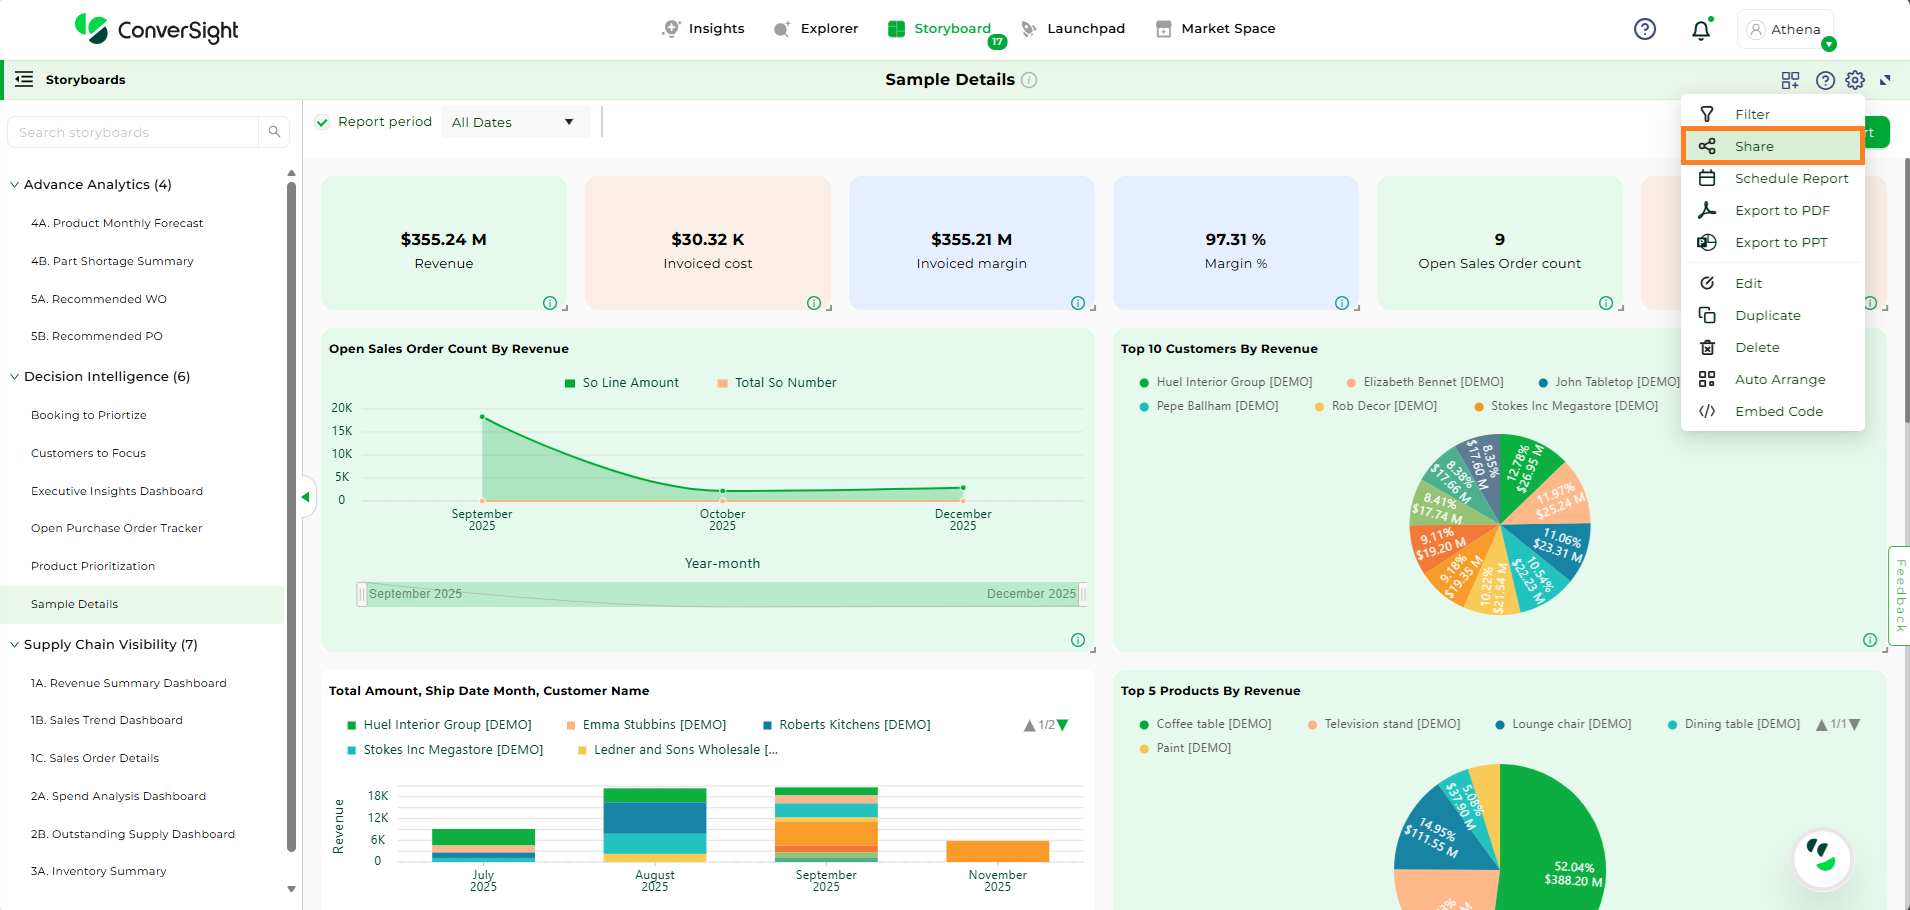Click the add widget grid icon

point(1790,80)
